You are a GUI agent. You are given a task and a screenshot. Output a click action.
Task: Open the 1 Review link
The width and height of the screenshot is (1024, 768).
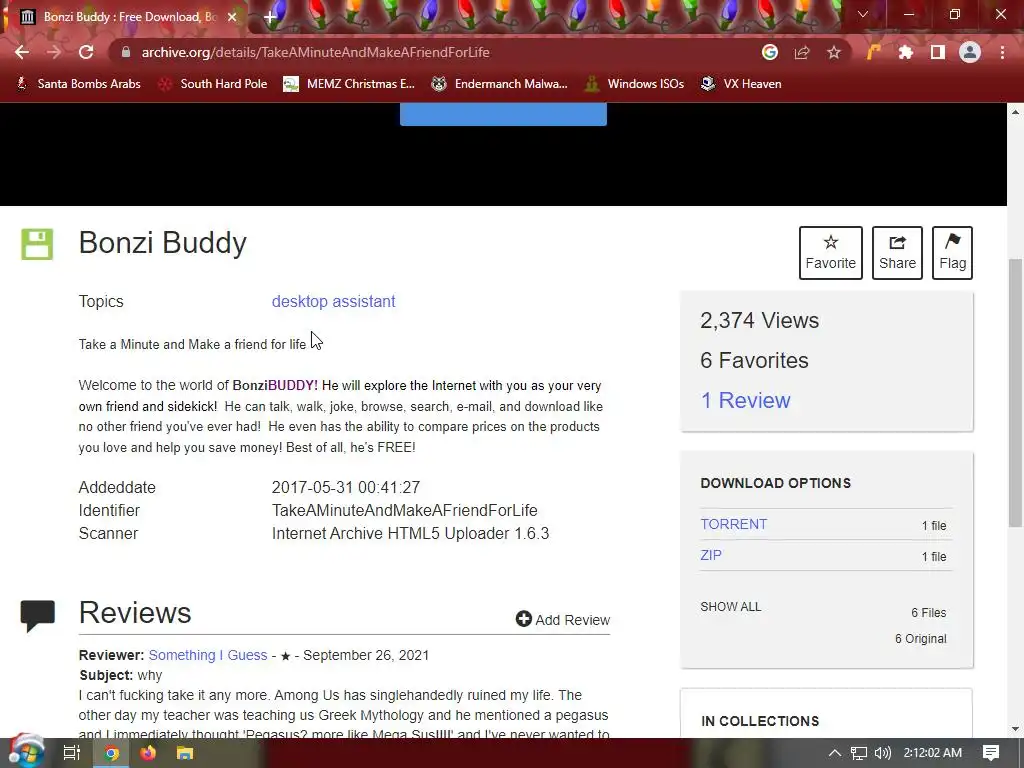[745, 400]
